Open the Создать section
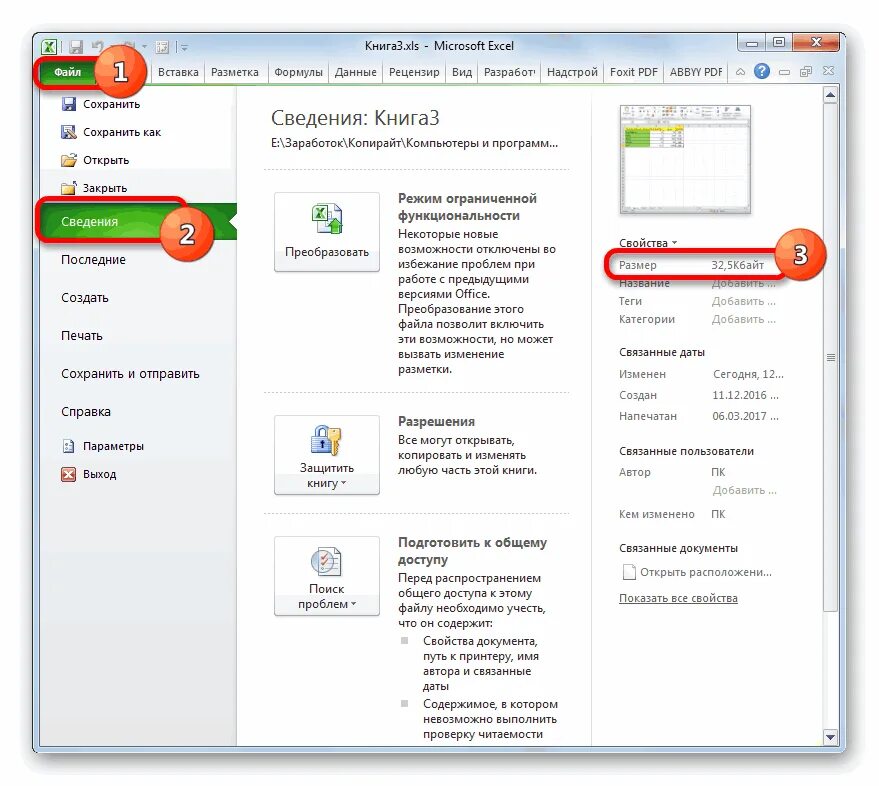 coord(85,298)
